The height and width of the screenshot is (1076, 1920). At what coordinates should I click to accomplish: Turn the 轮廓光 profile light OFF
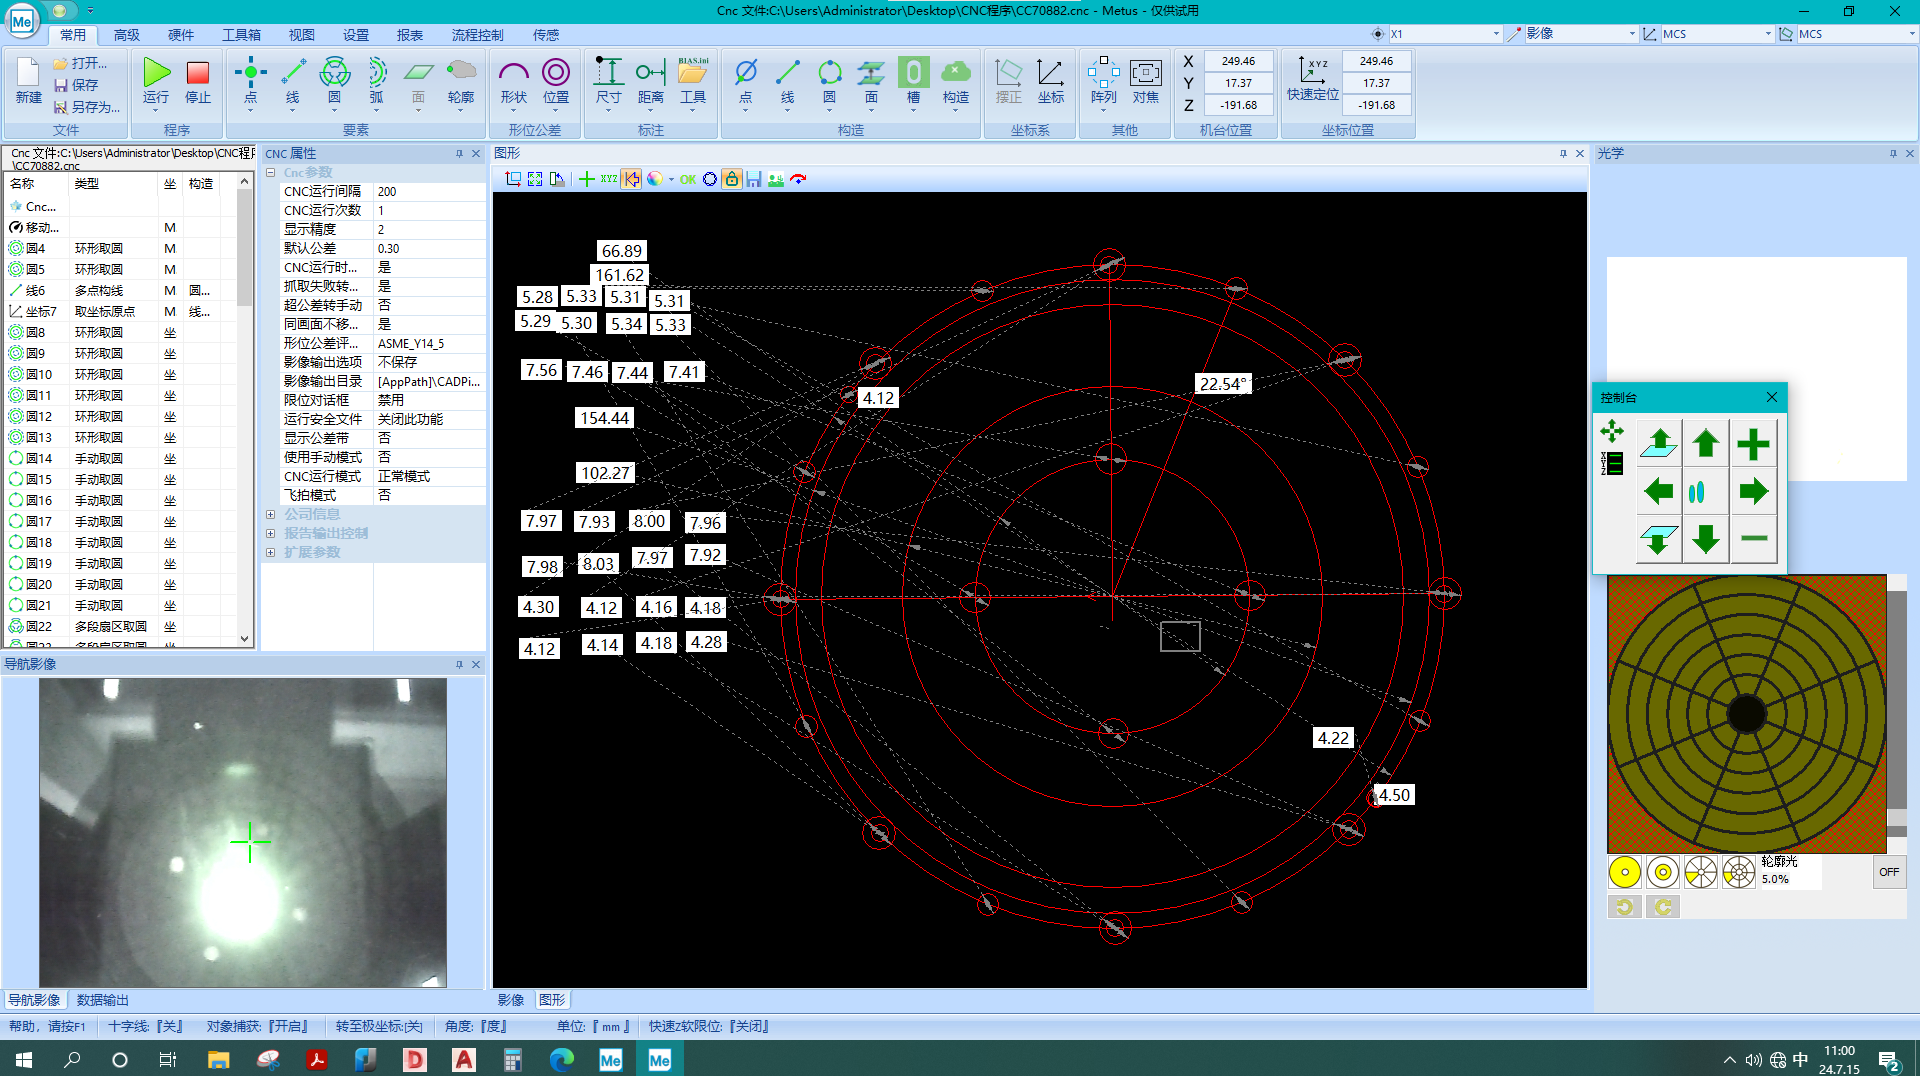[1890, 871]
